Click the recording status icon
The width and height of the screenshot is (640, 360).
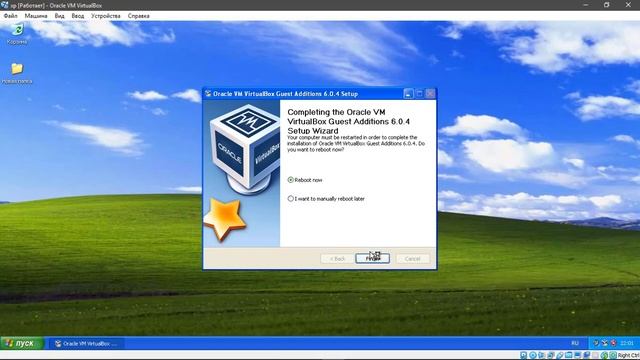587,355
